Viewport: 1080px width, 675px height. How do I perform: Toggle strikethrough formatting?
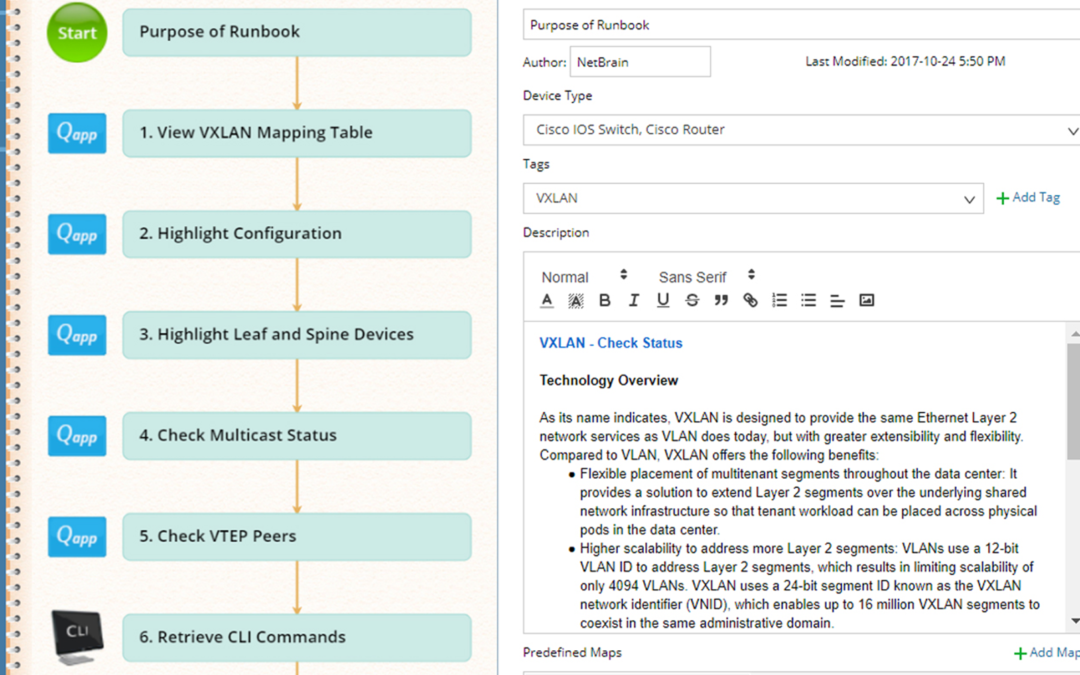[x=692, y=300]
